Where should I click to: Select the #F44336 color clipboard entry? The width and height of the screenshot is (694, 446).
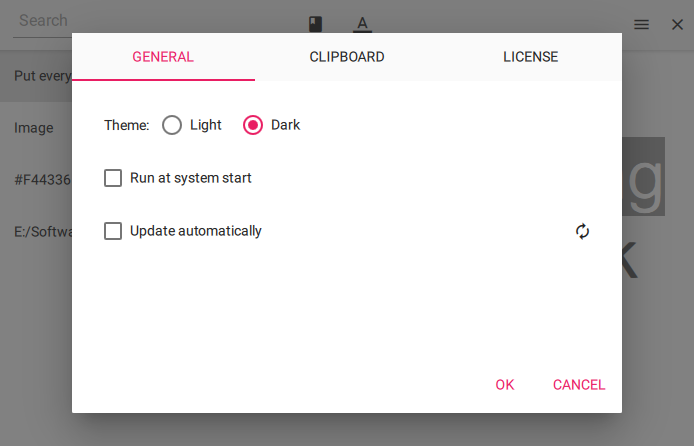pos(40,180)
